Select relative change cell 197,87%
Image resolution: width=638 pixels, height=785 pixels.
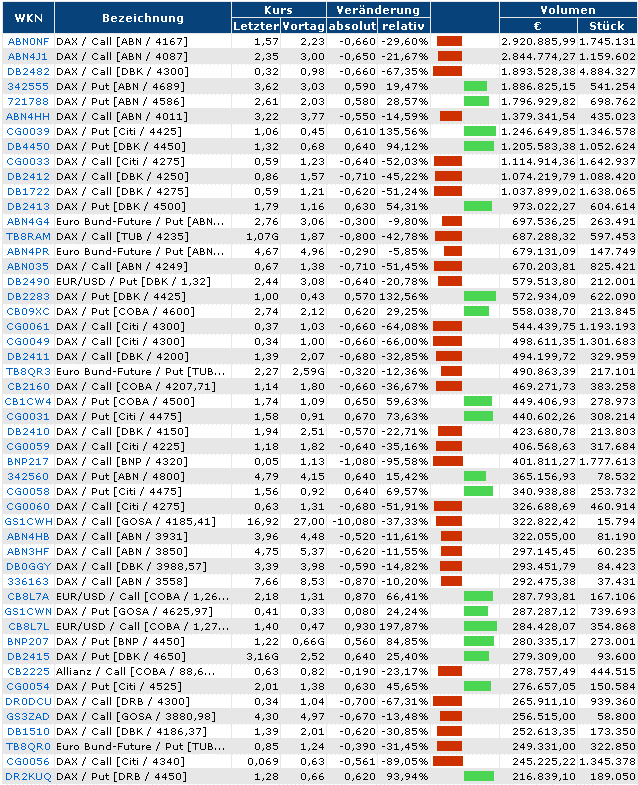pyautogui.click(x=404, y=627)
